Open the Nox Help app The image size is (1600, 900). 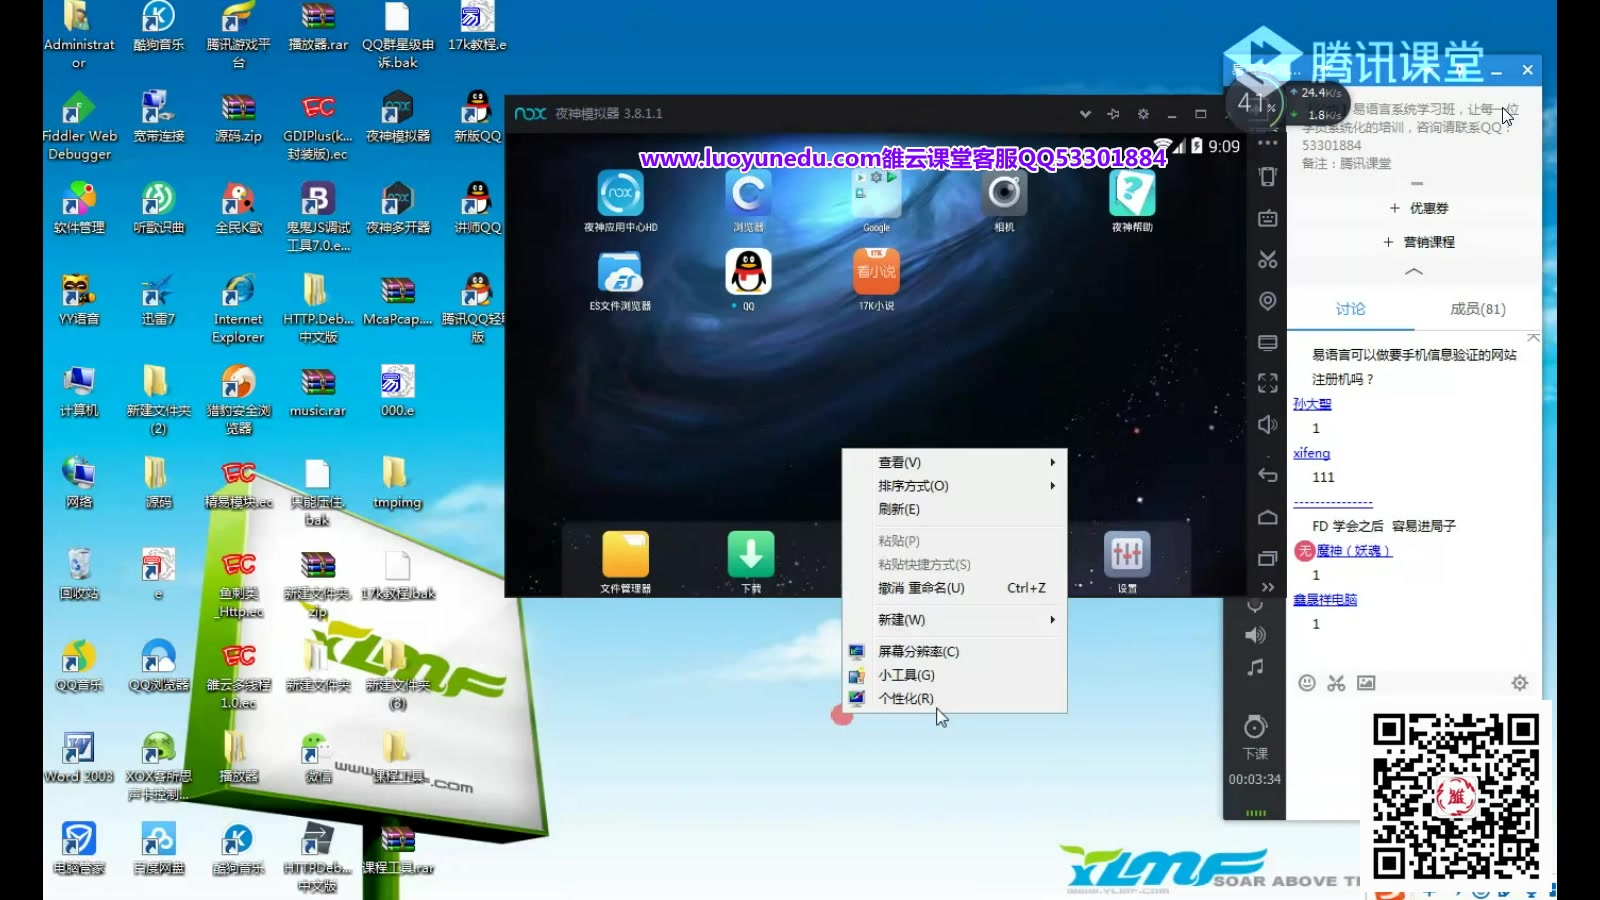tap(1132, 194)
